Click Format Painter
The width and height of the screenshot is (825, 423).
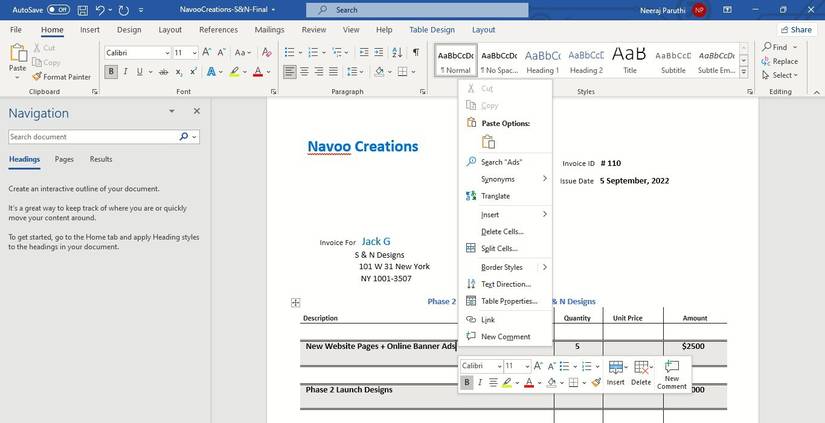pos(61,77)
